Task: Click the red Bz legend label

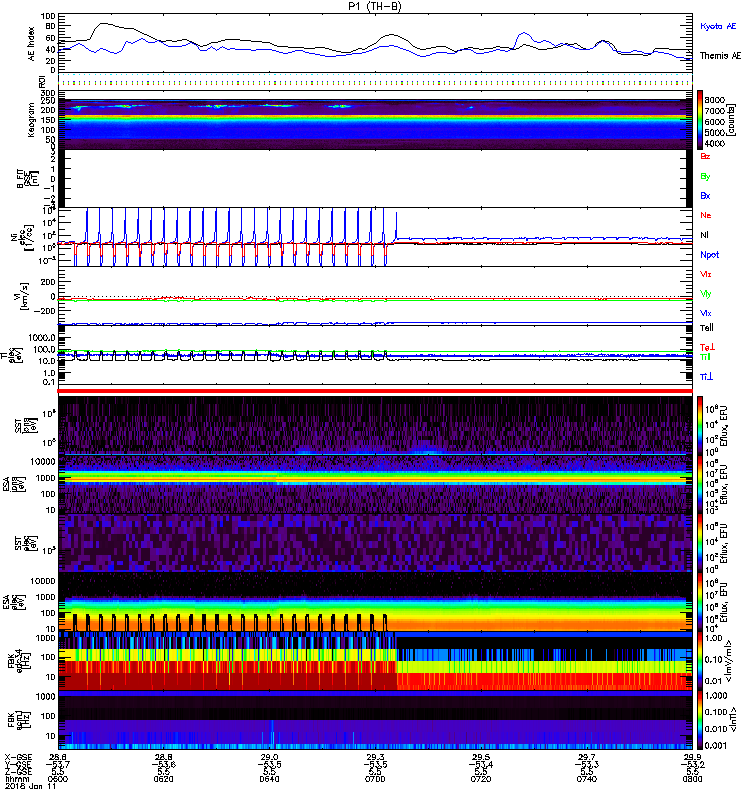Action: pyautogui.click(x=705, y=156)
